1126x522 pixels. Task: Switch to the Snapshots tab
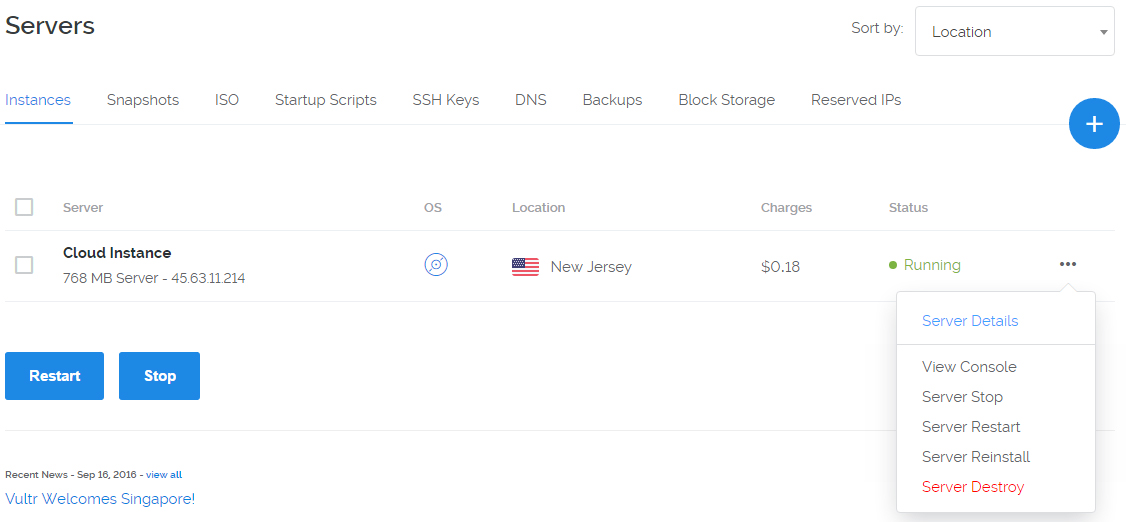click(143, 100)
